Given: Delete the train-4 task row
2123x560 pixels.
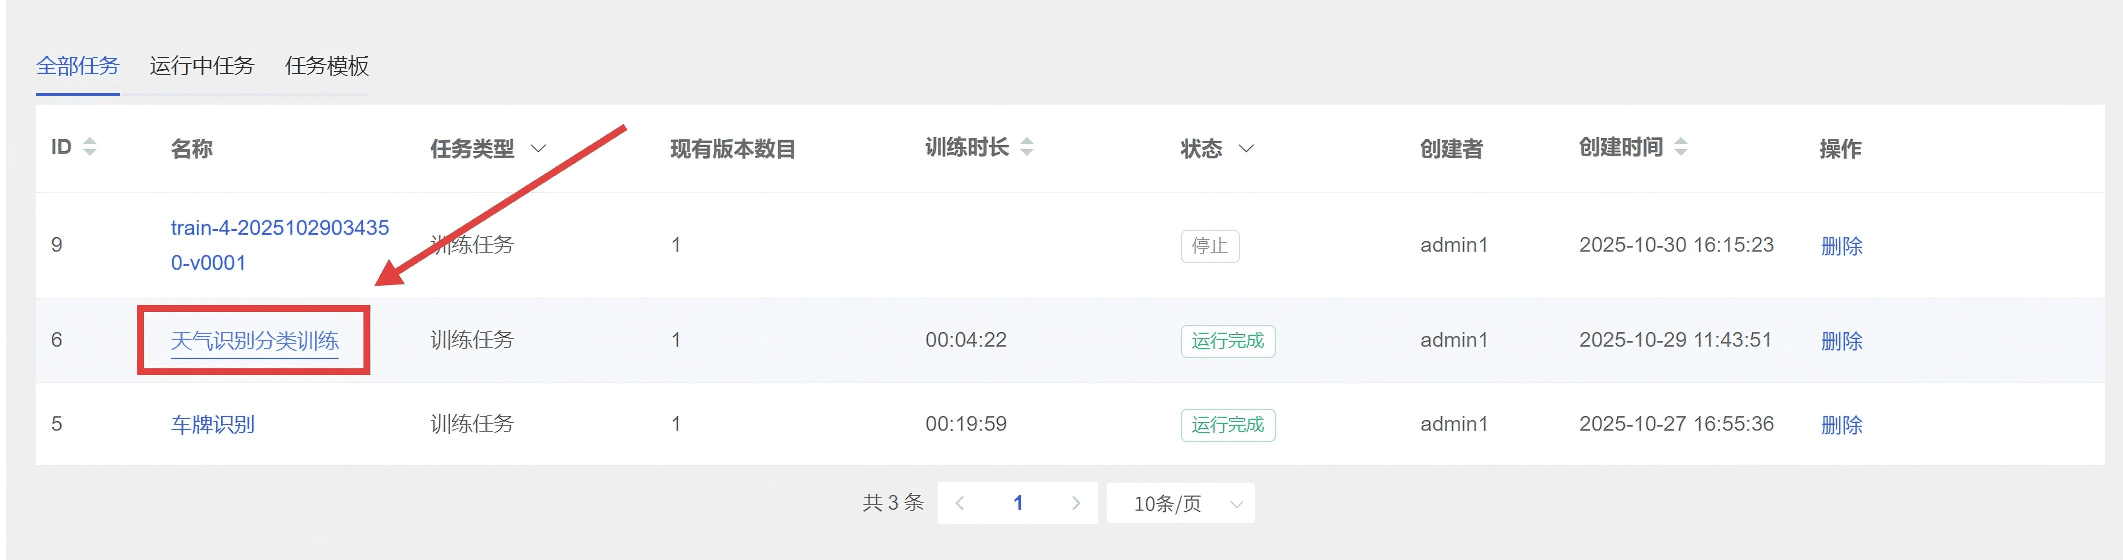Looking at the screenshot, I should click(1841, 246).
